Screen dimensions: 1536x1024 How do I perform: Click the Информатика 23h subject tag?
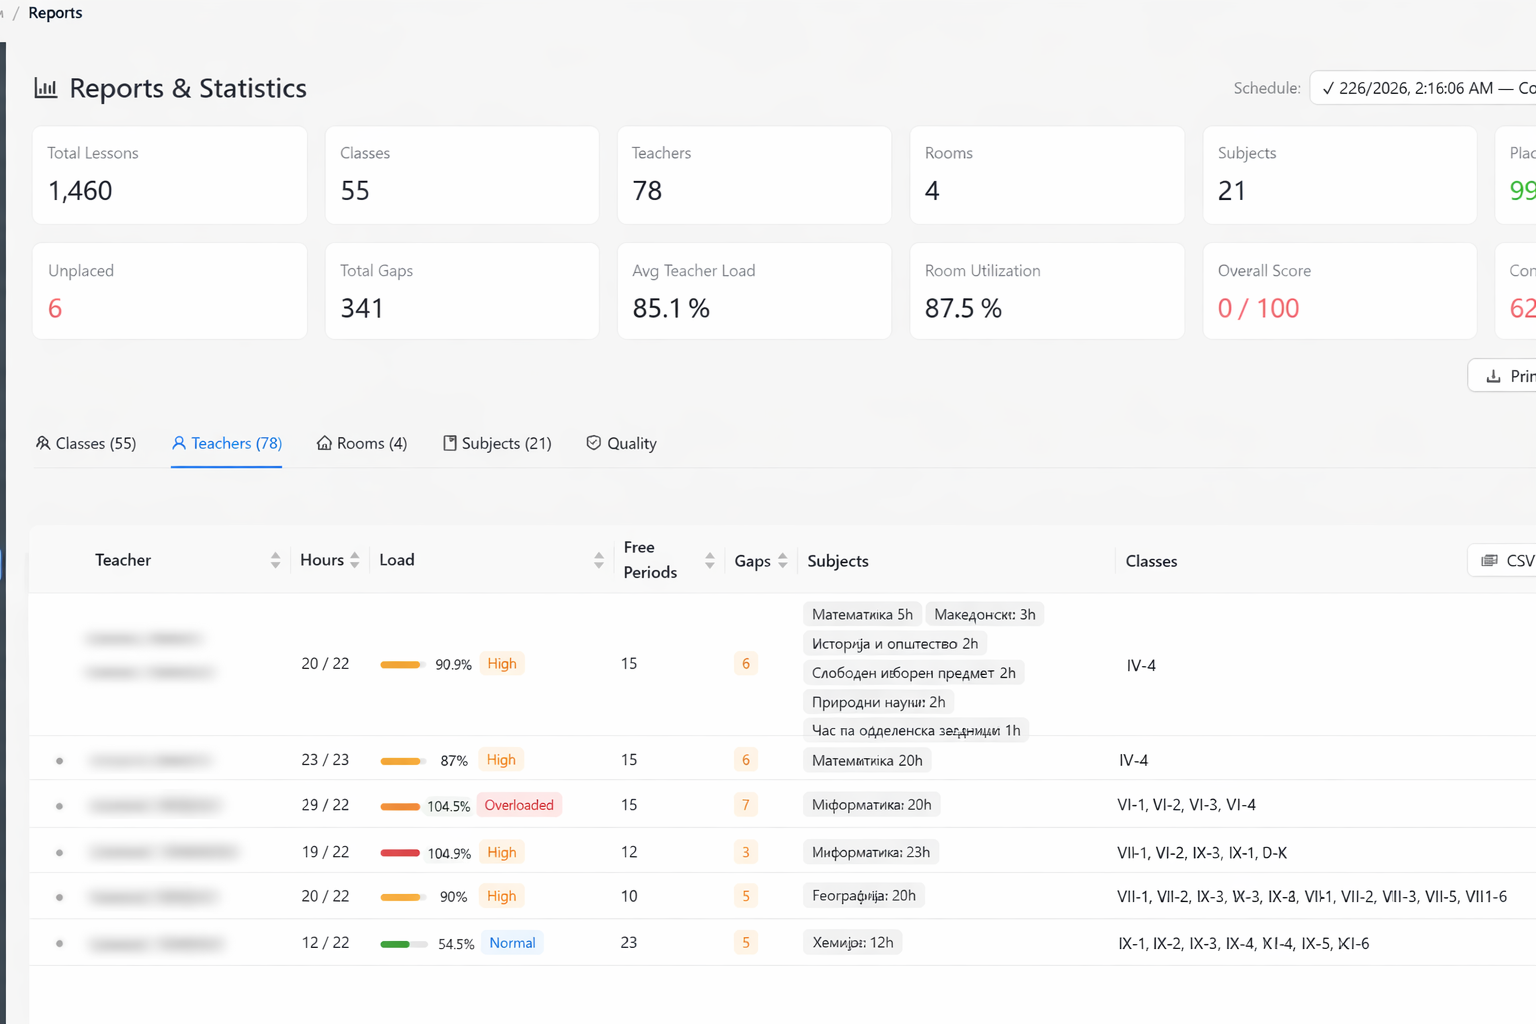click(x=871, y=852)
